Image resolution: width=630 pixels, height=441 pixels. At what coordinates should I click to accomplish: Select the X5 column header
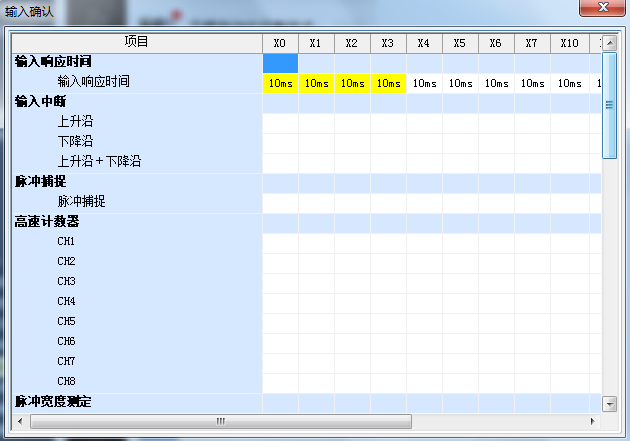[x=460, y=43]
